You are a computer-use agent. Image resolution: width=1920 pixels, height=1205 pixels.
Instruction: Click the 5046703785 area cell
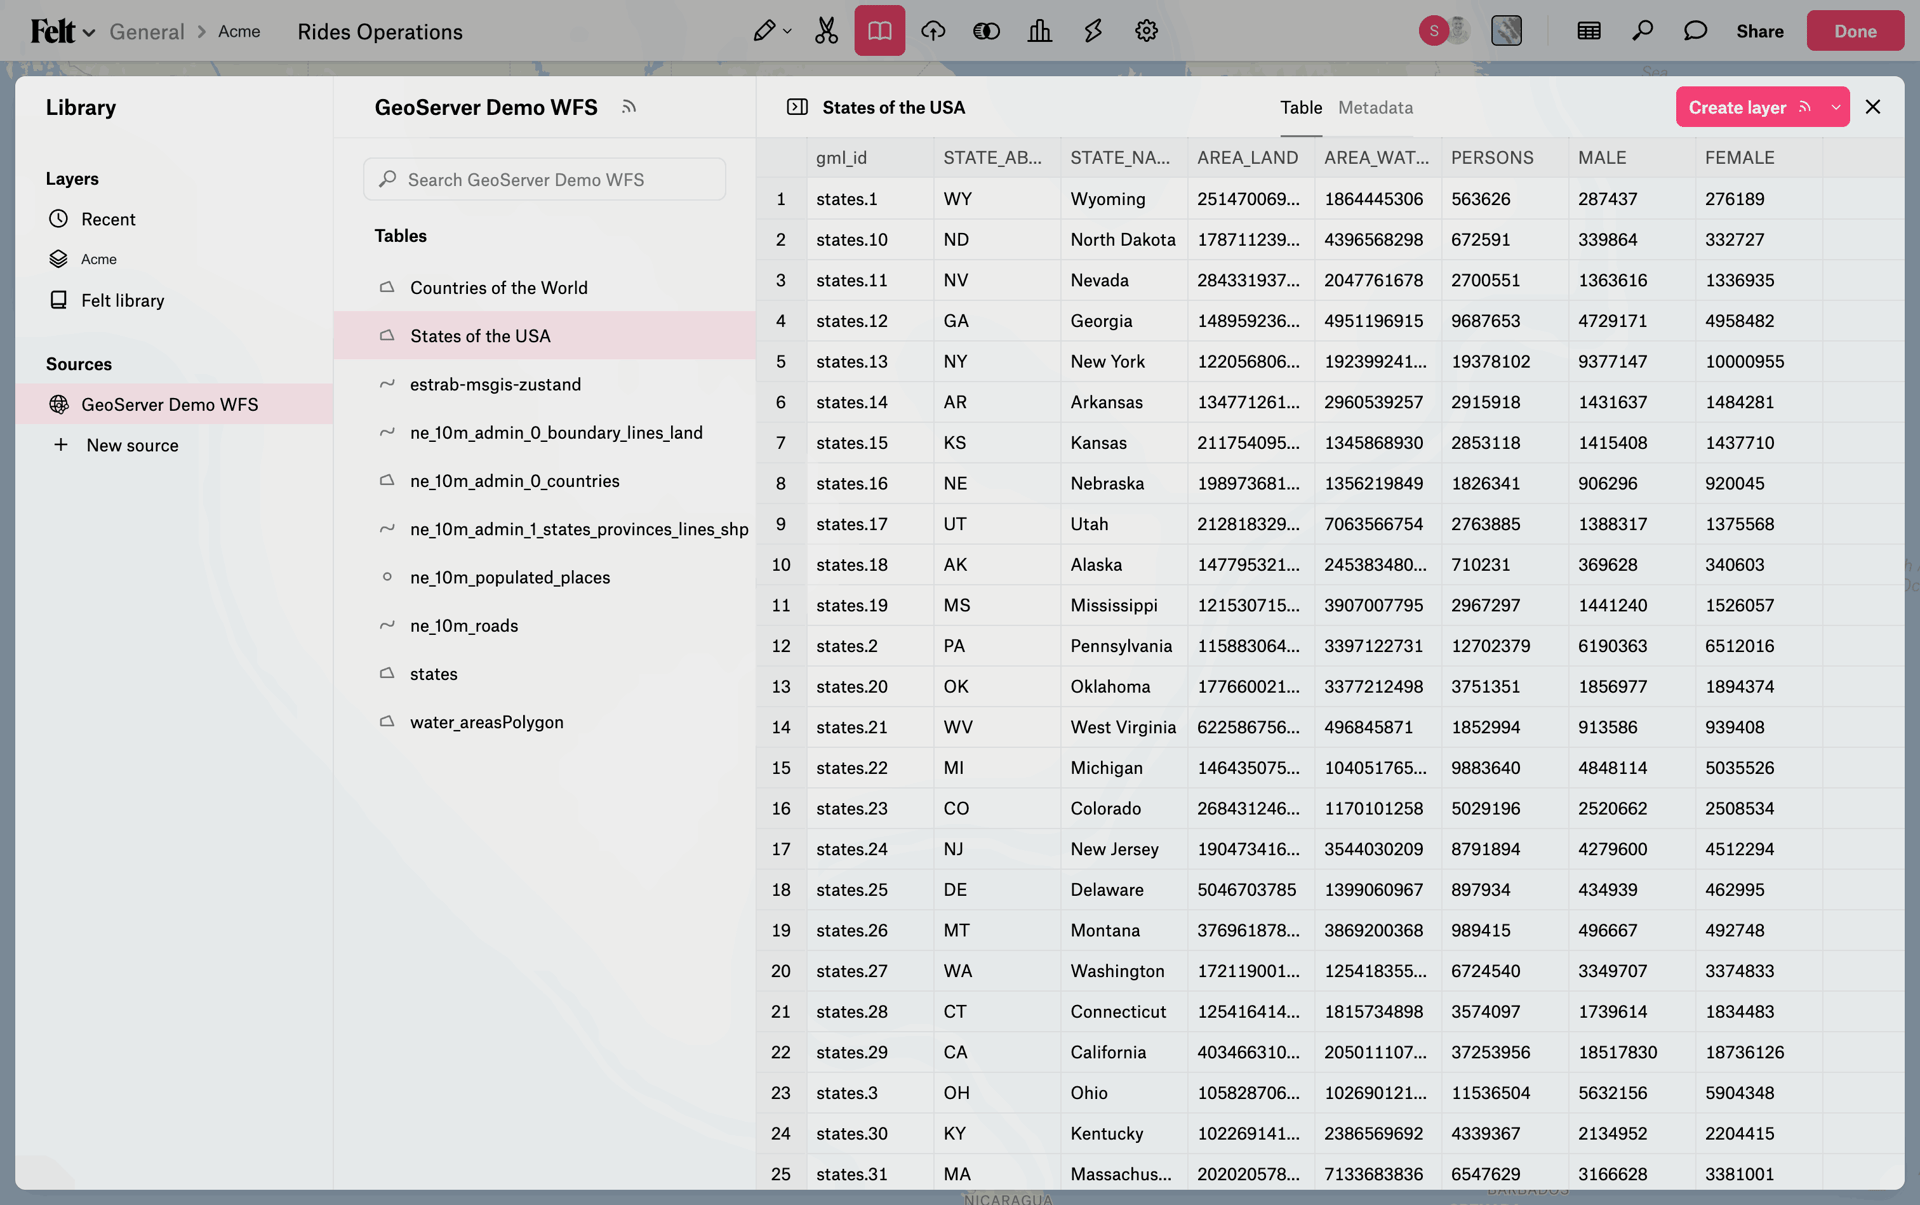(1251, 890)
